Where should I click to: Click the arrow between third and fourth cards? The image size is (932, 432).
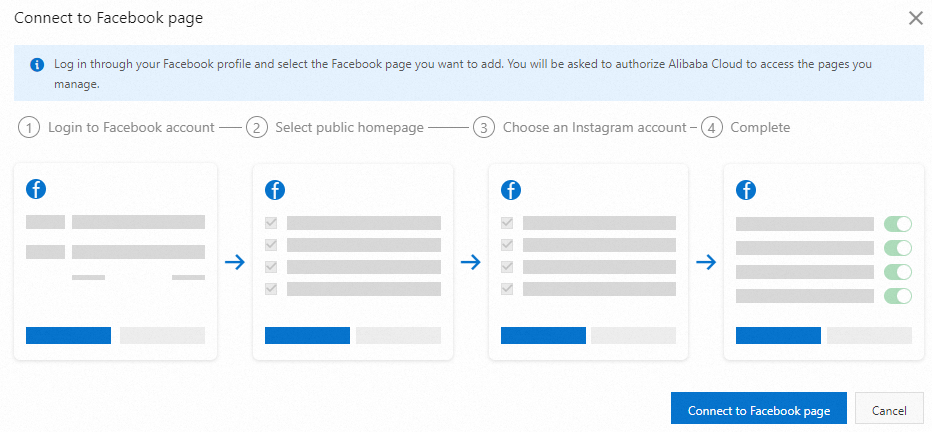coord(706,263)
